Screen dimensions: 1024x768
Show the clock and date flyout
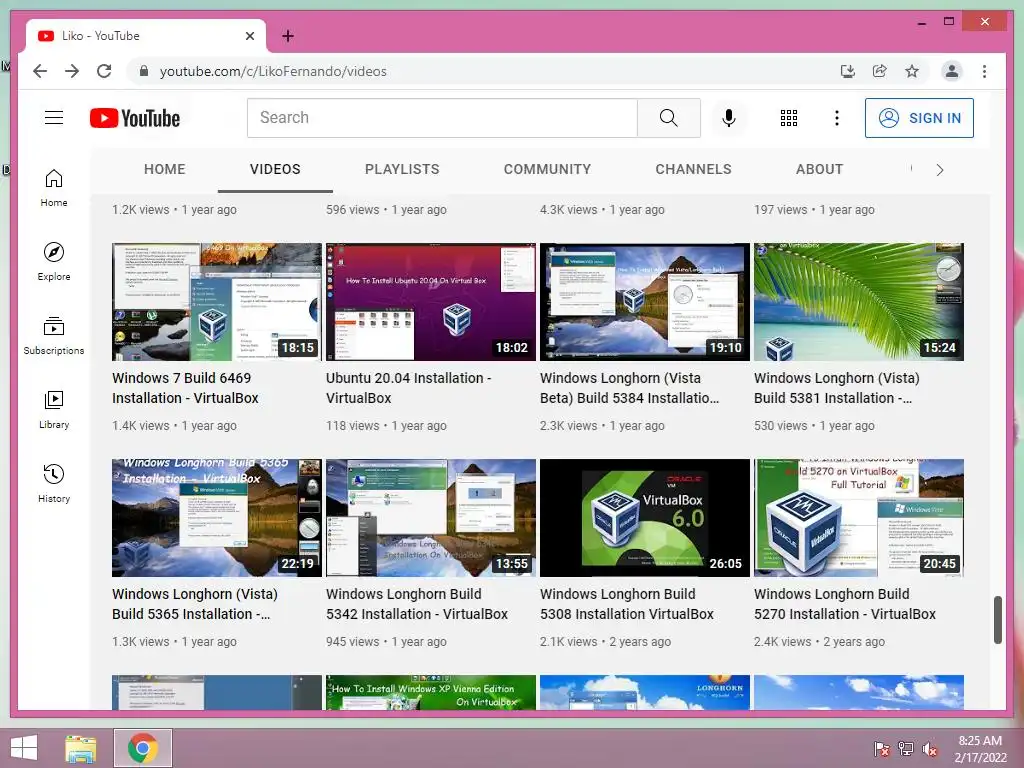point(980,749)
